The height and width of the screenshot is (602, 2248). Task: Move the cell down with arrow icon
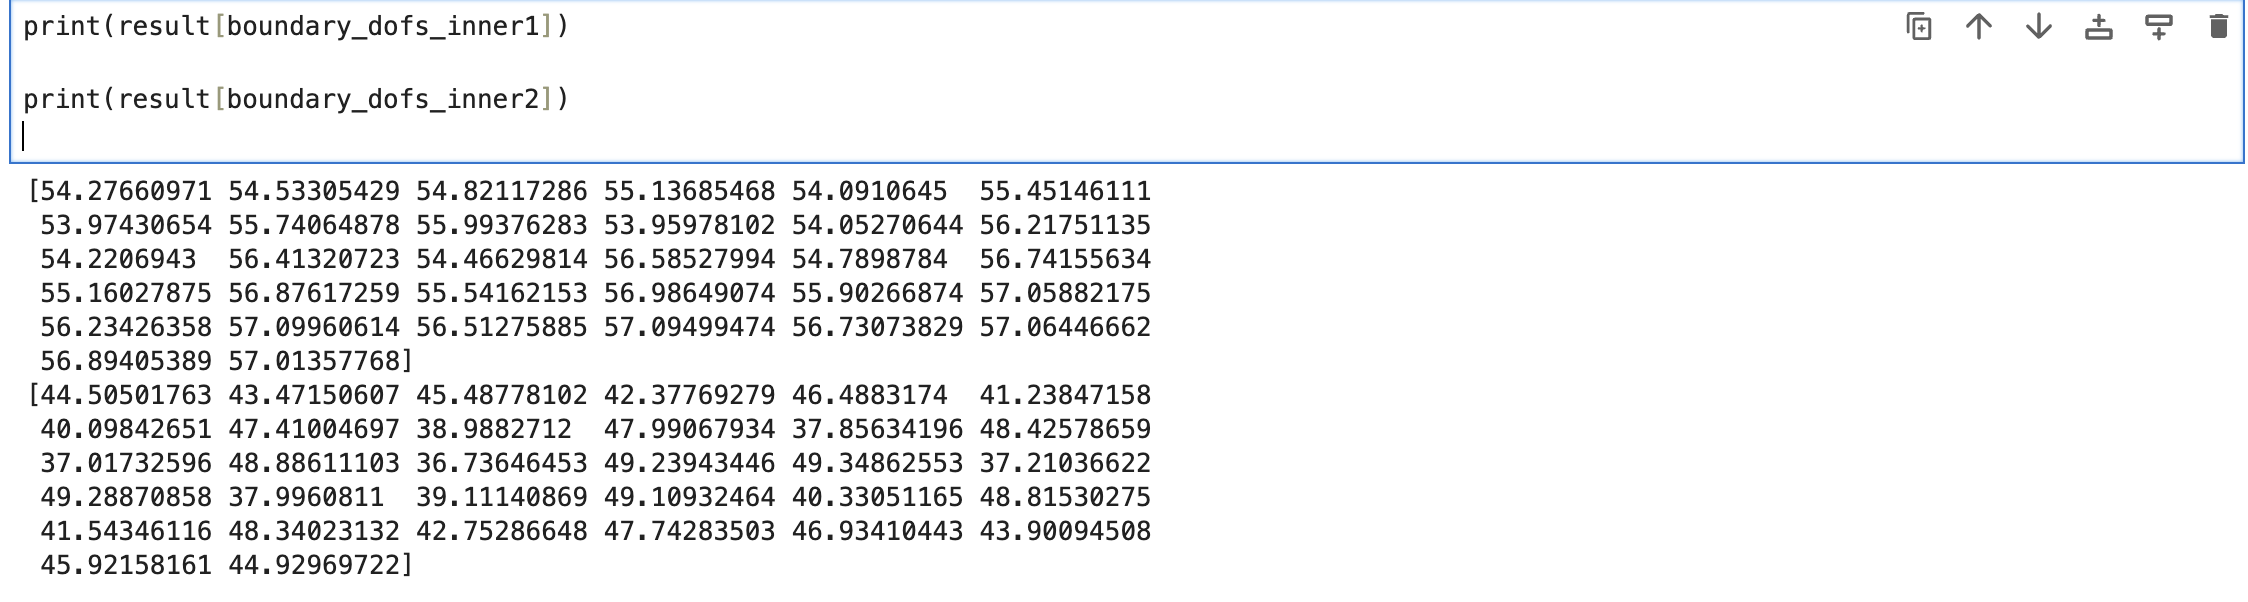pyautogui.click(x=2038, y=27)
